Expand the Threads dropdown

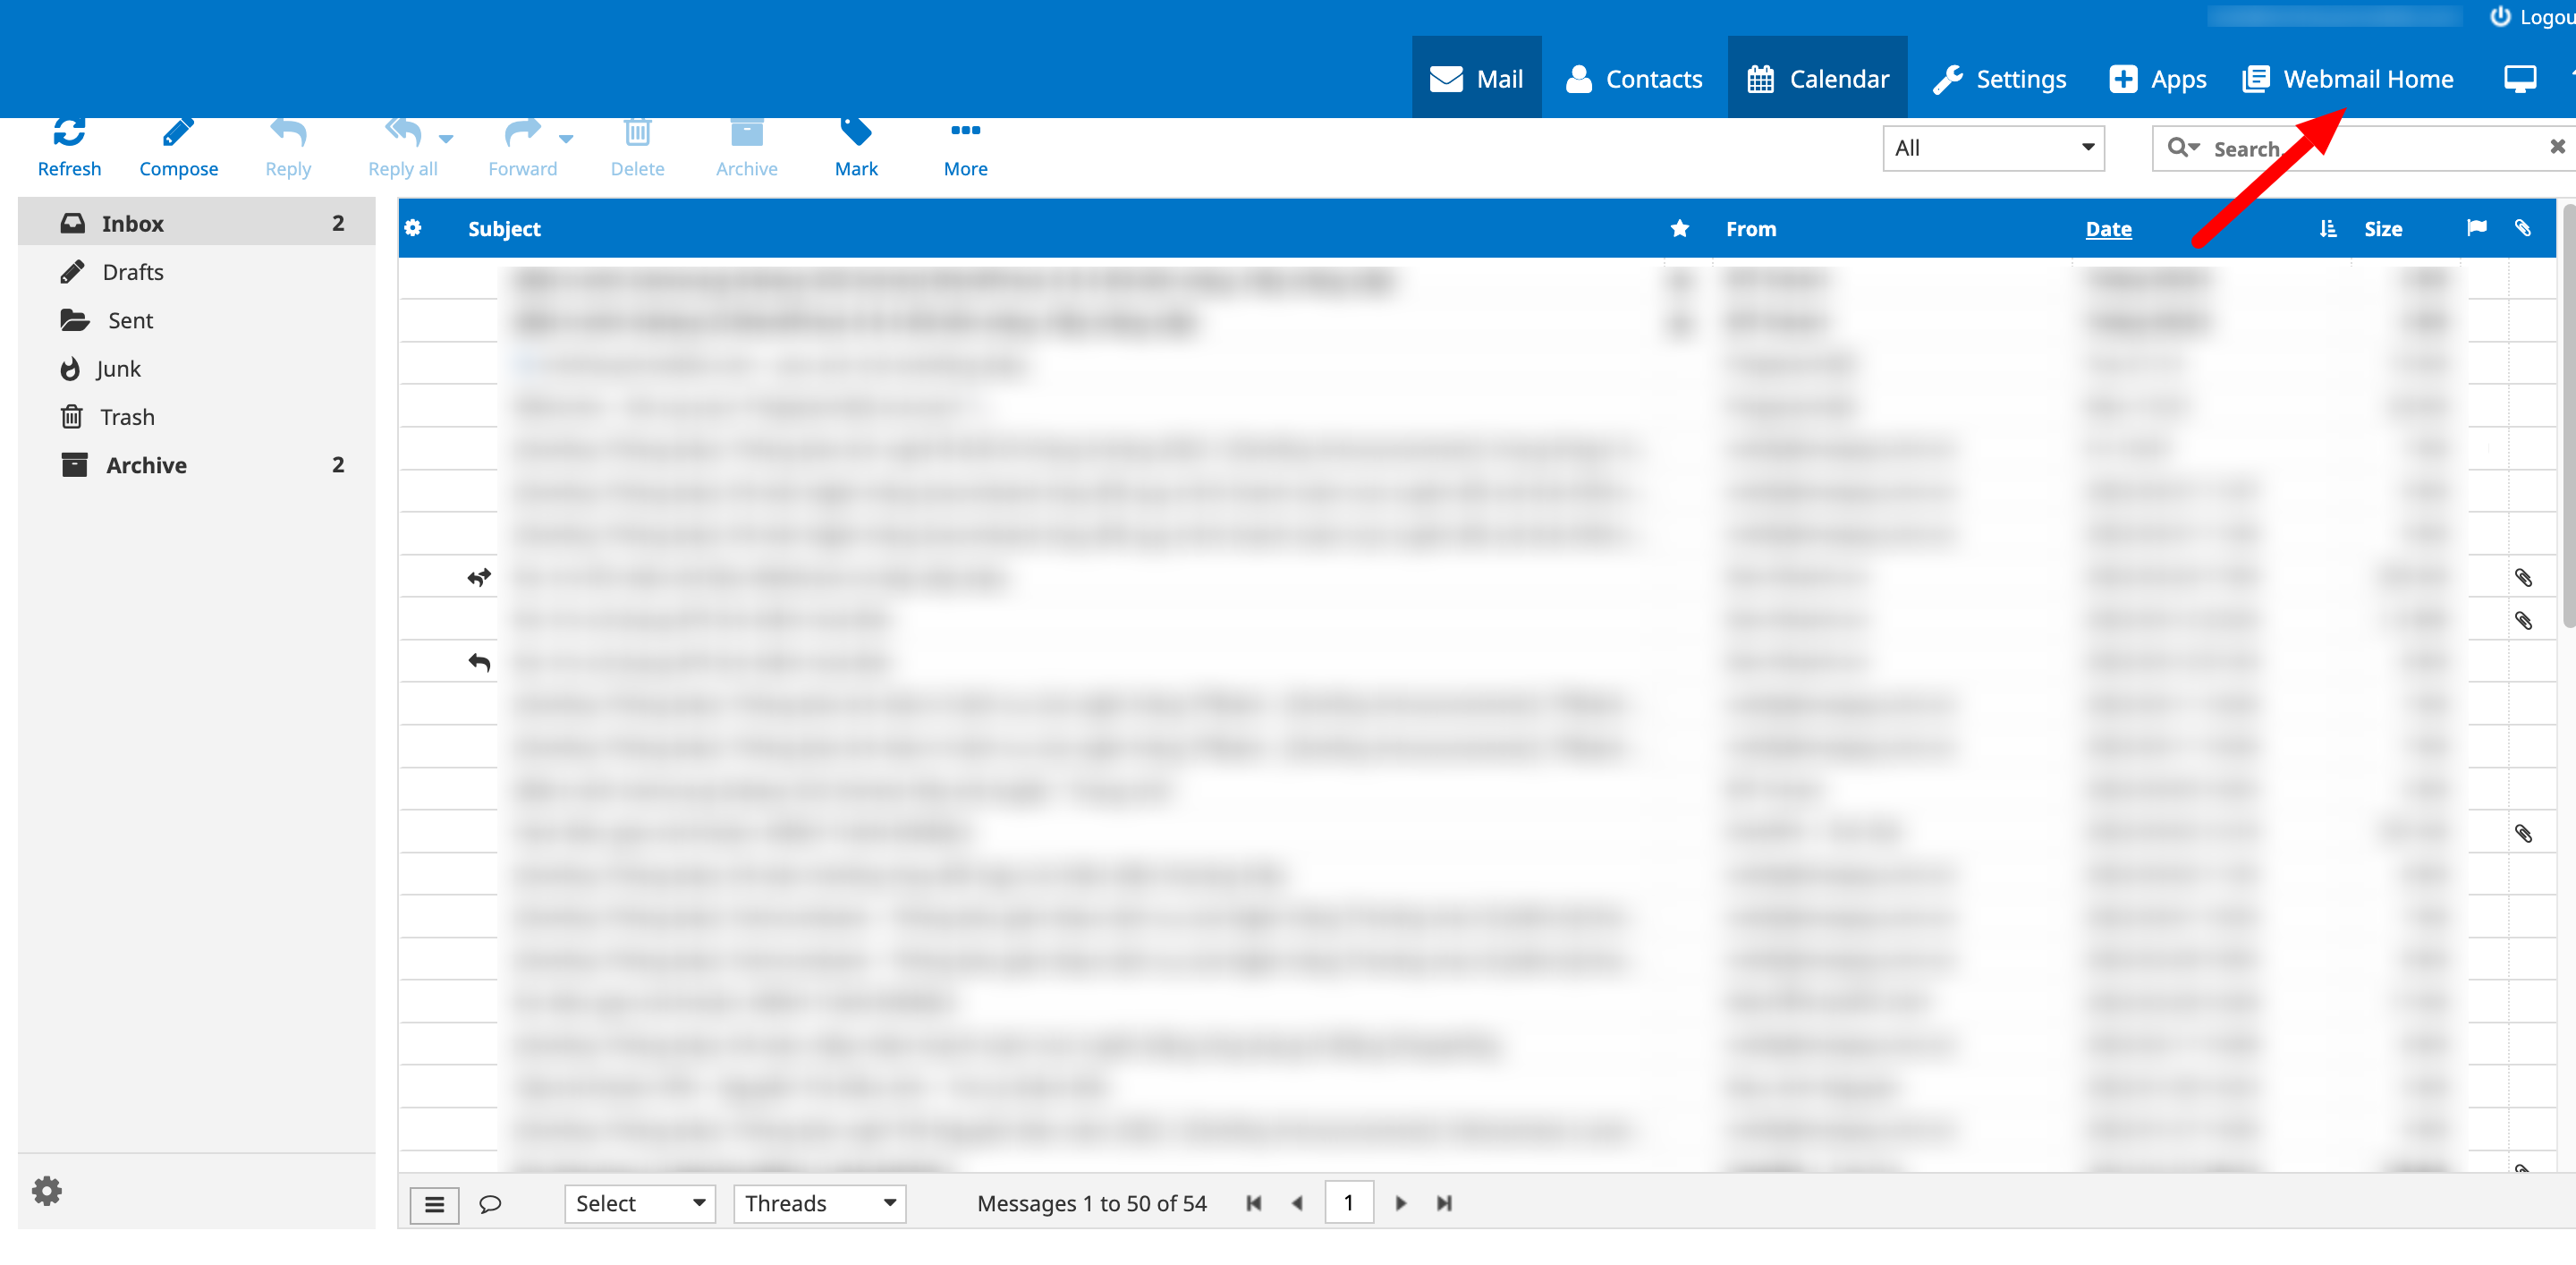[819, 1203]
